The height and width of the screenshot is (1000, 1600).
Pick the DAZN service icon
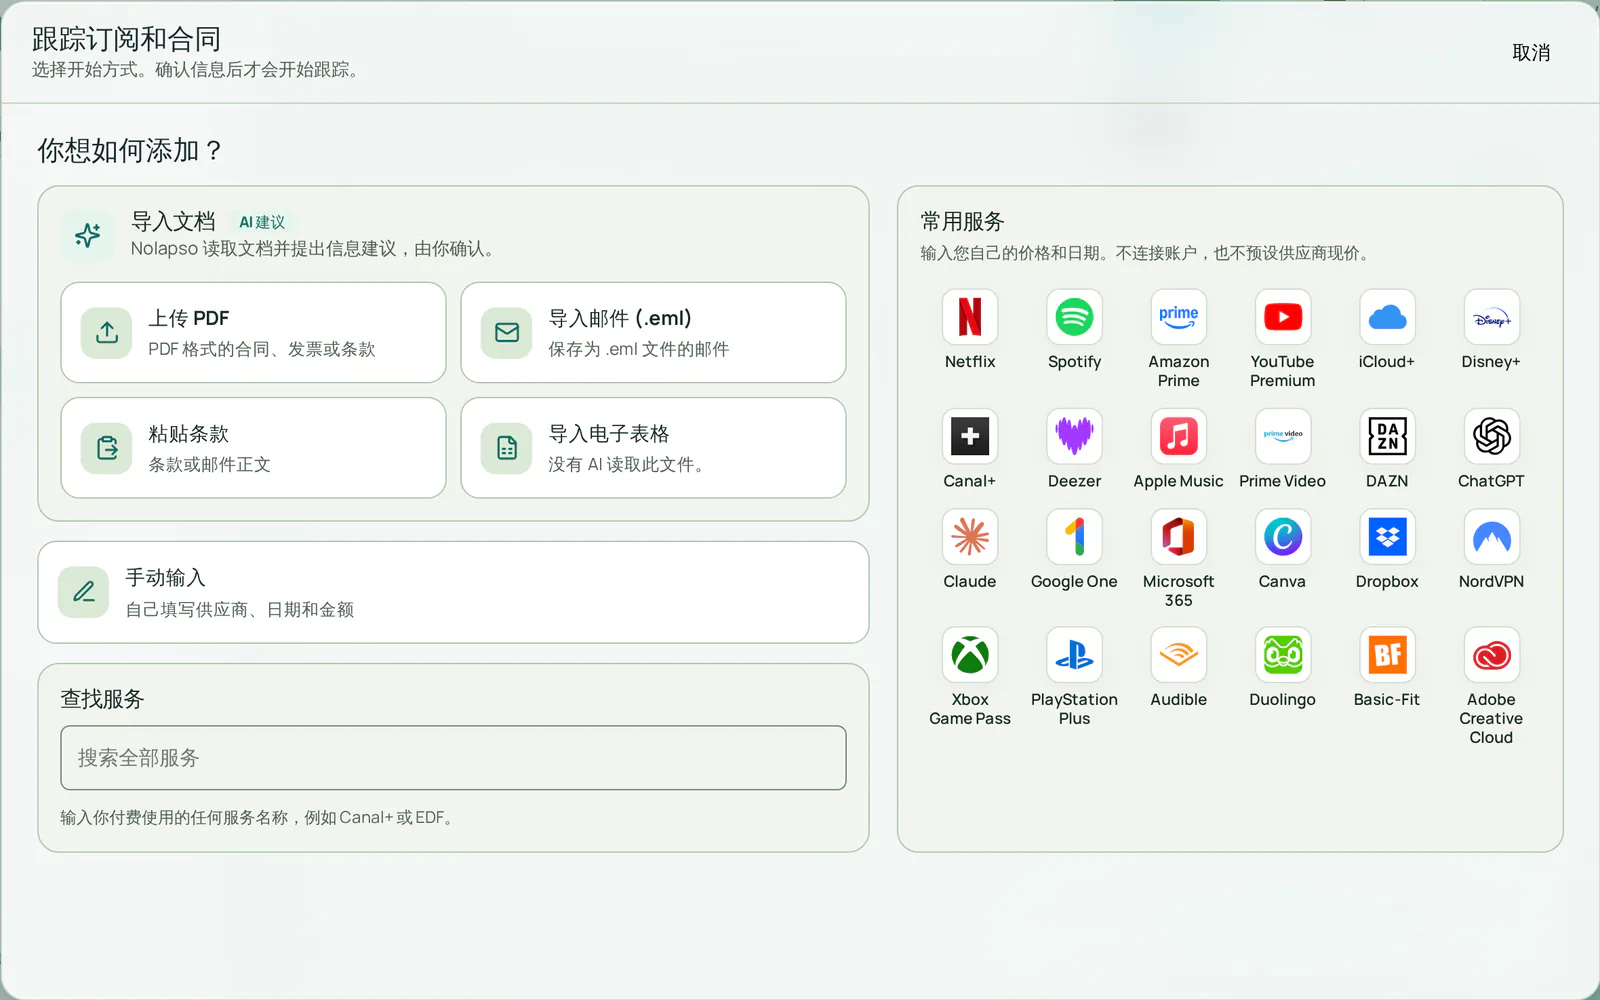click(1387, 436)
